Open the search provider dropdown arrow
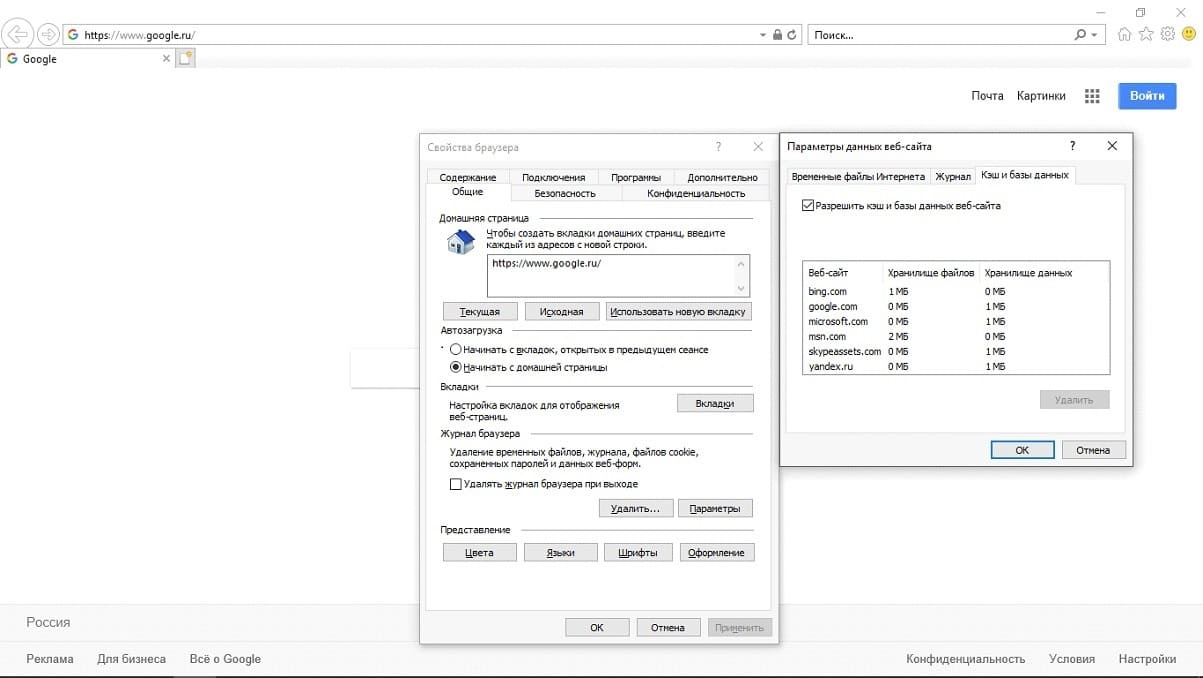Image resolution: width=1203 pixels, height=678 pixels. tap(1095, 35)
